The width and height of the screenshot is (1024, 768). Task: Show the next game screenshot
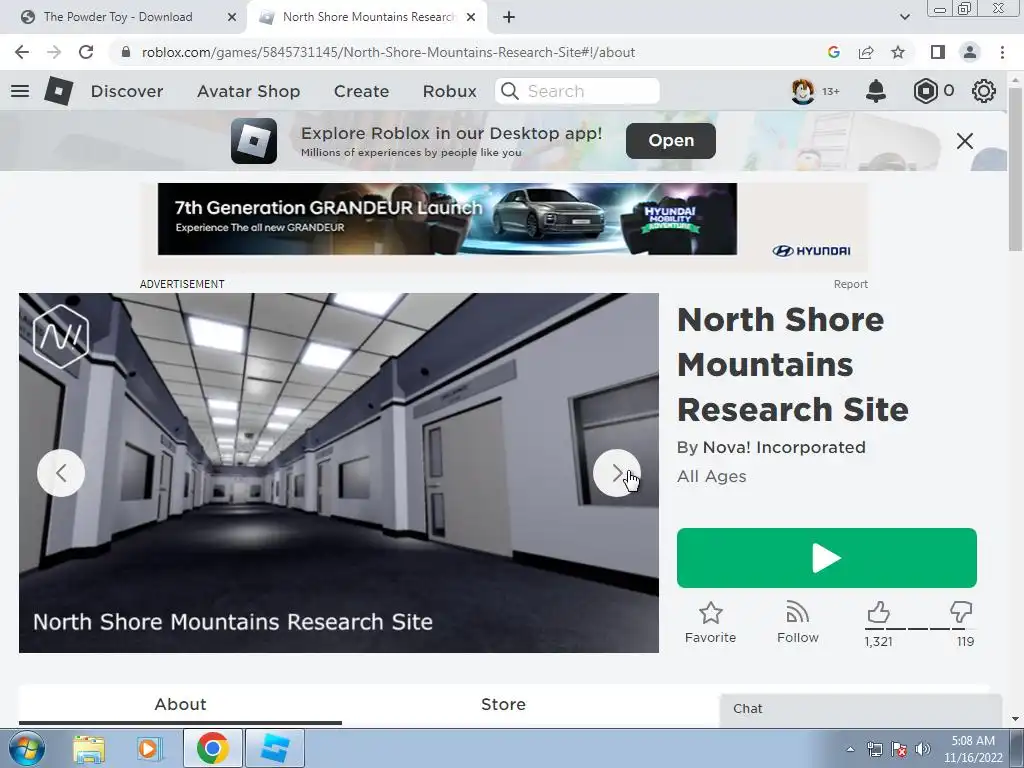click(x=616, y=473)
